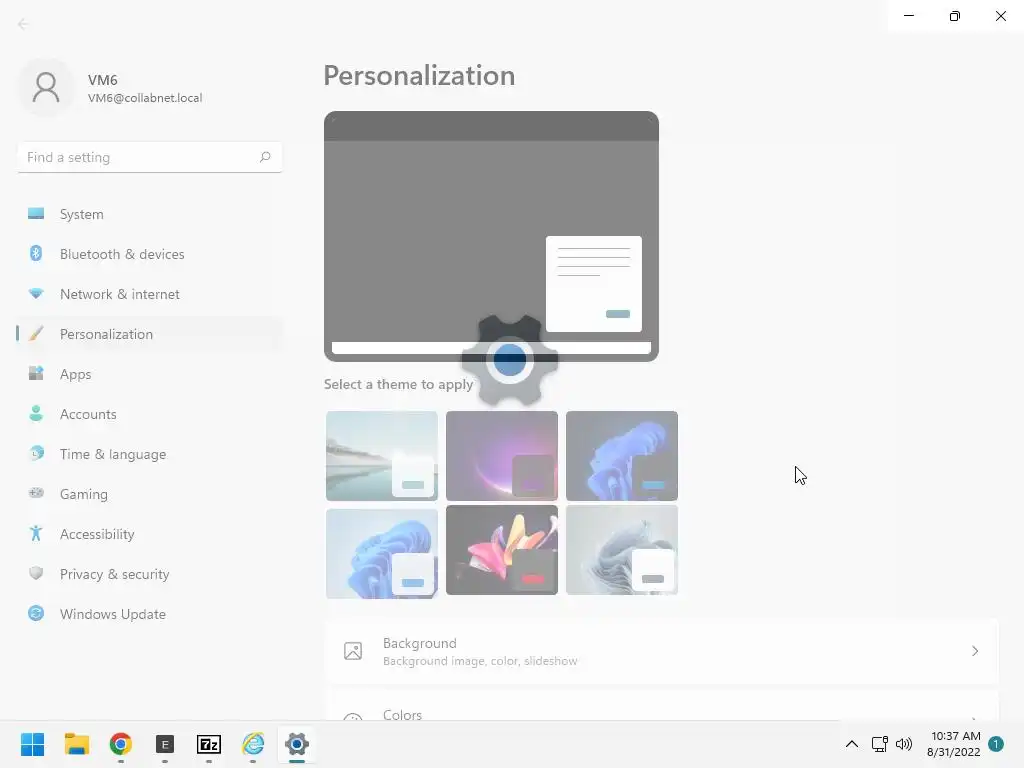The height and width of the screenshot is (768, 1024).
Task: Click the Network wifi icon
Action: click(x=36, y=294)
